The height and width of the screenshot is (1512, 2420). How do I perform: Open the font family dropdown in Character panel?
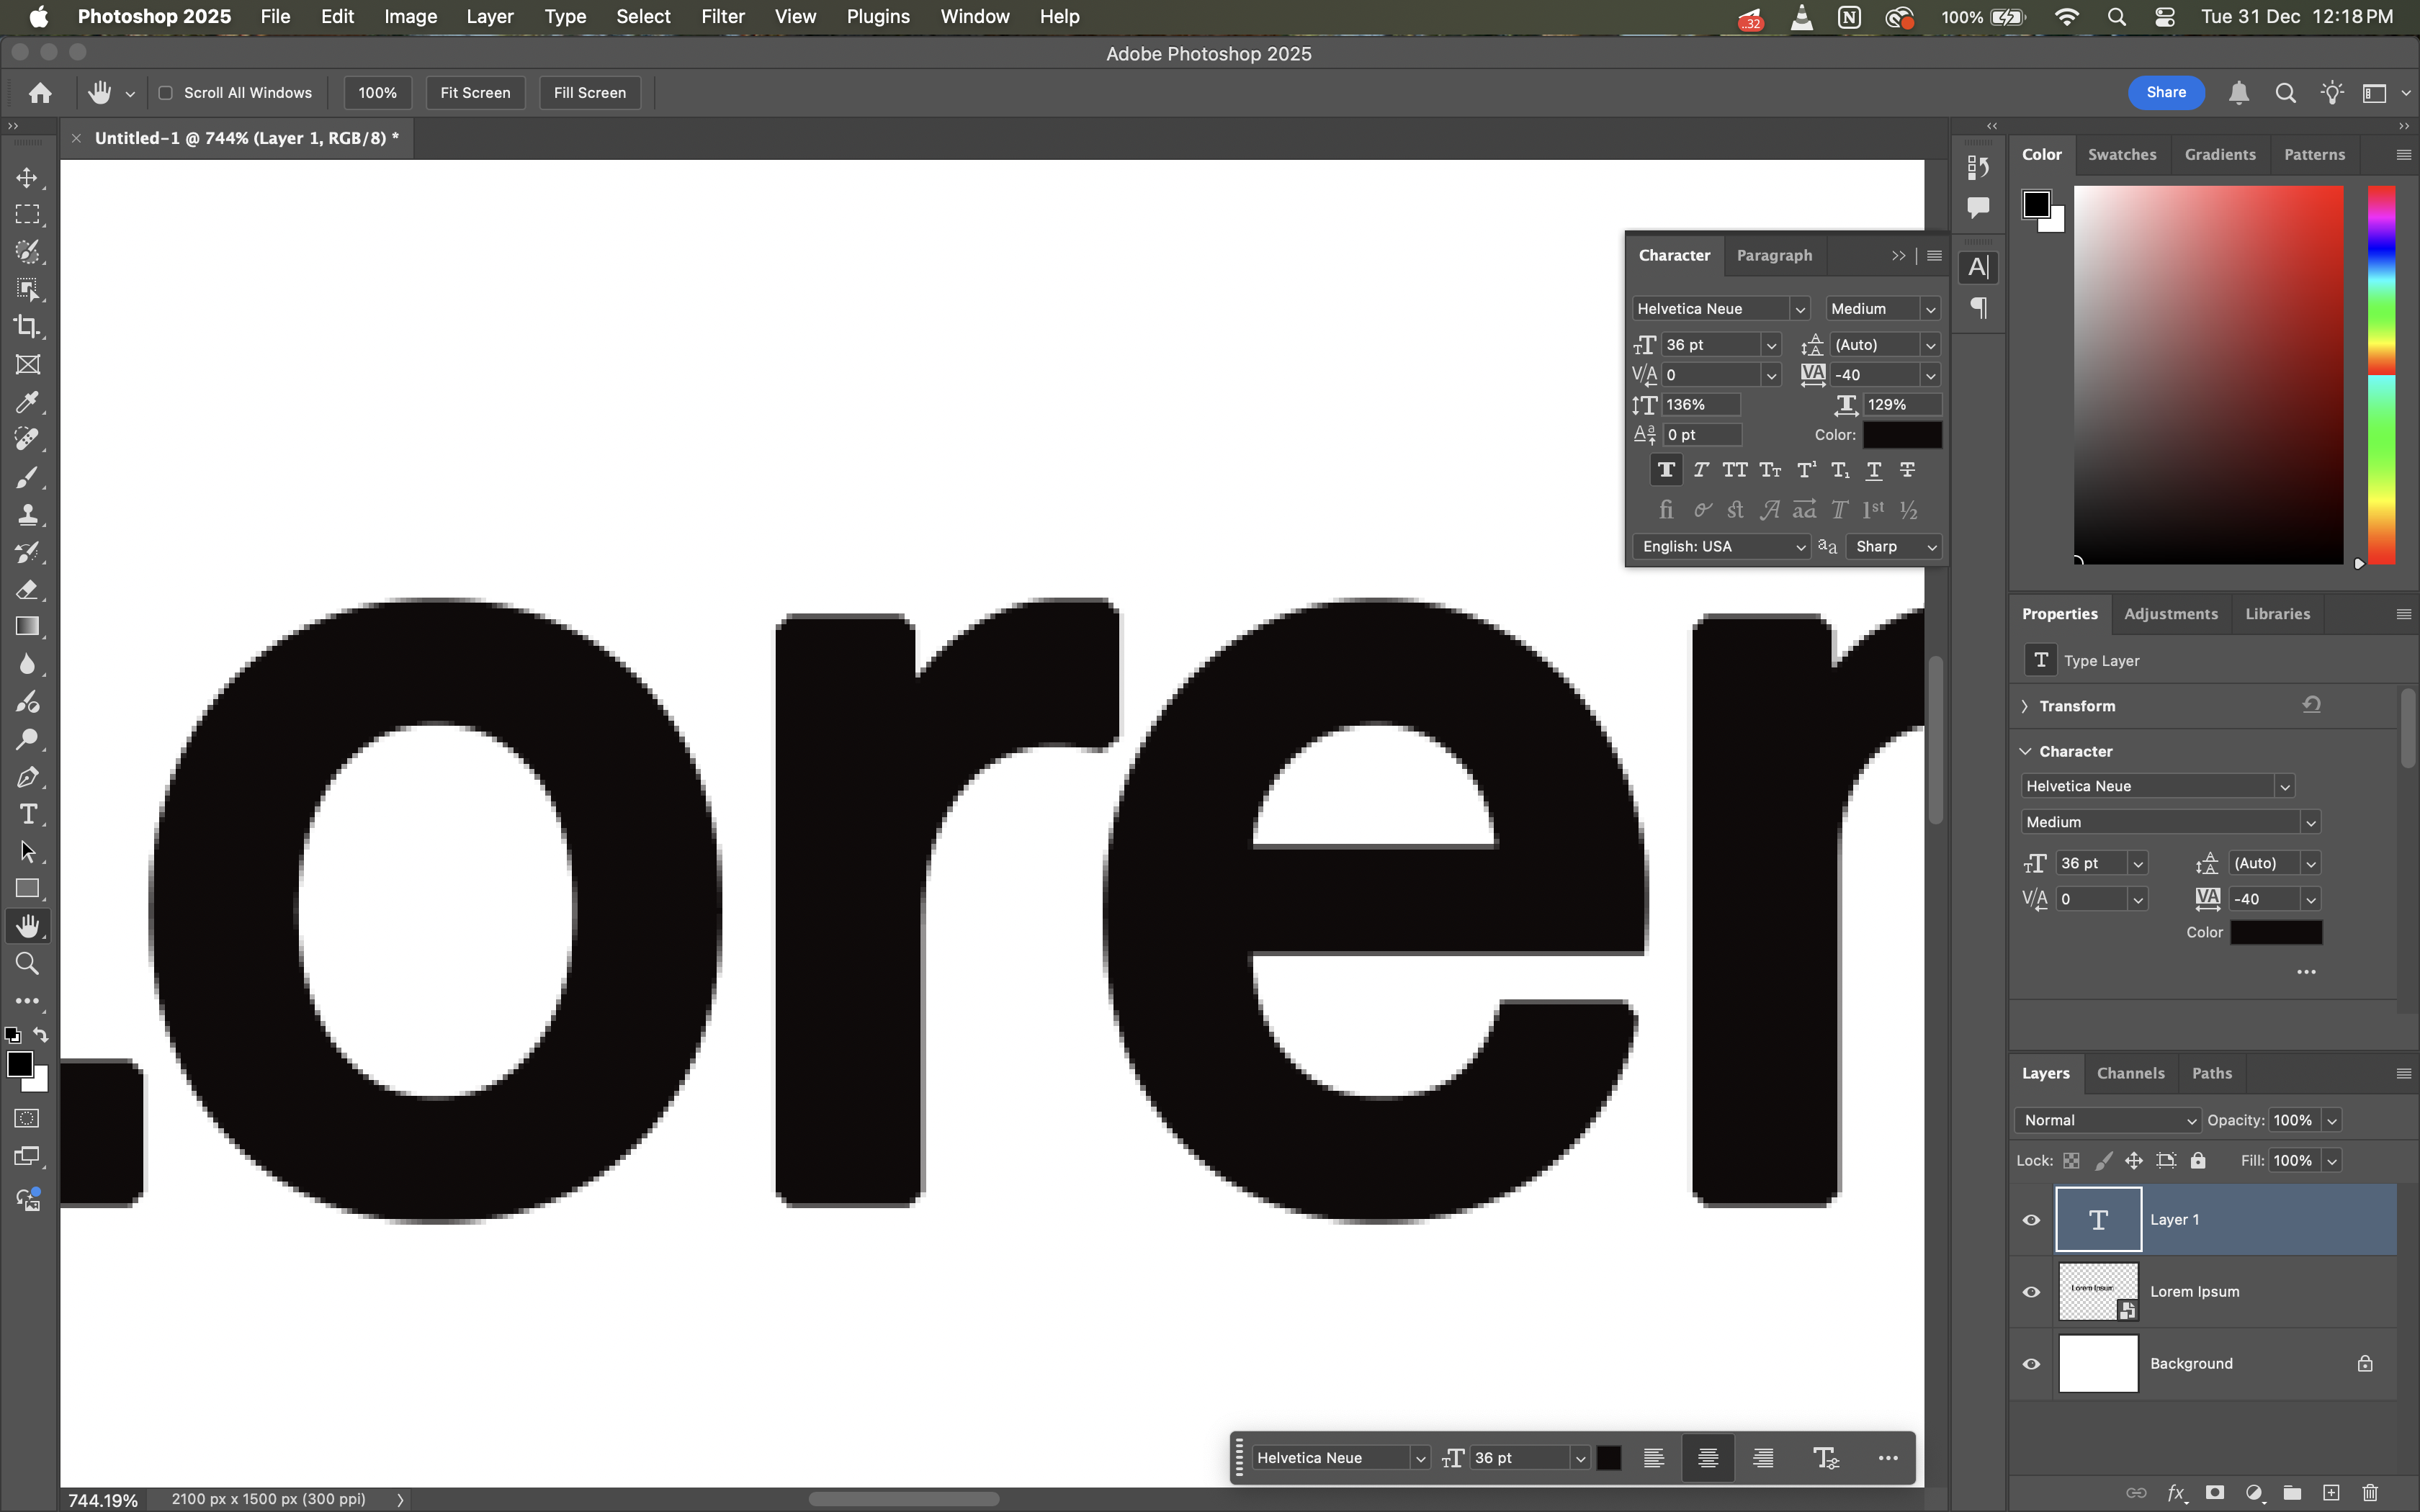click(x=1800, y=308)
